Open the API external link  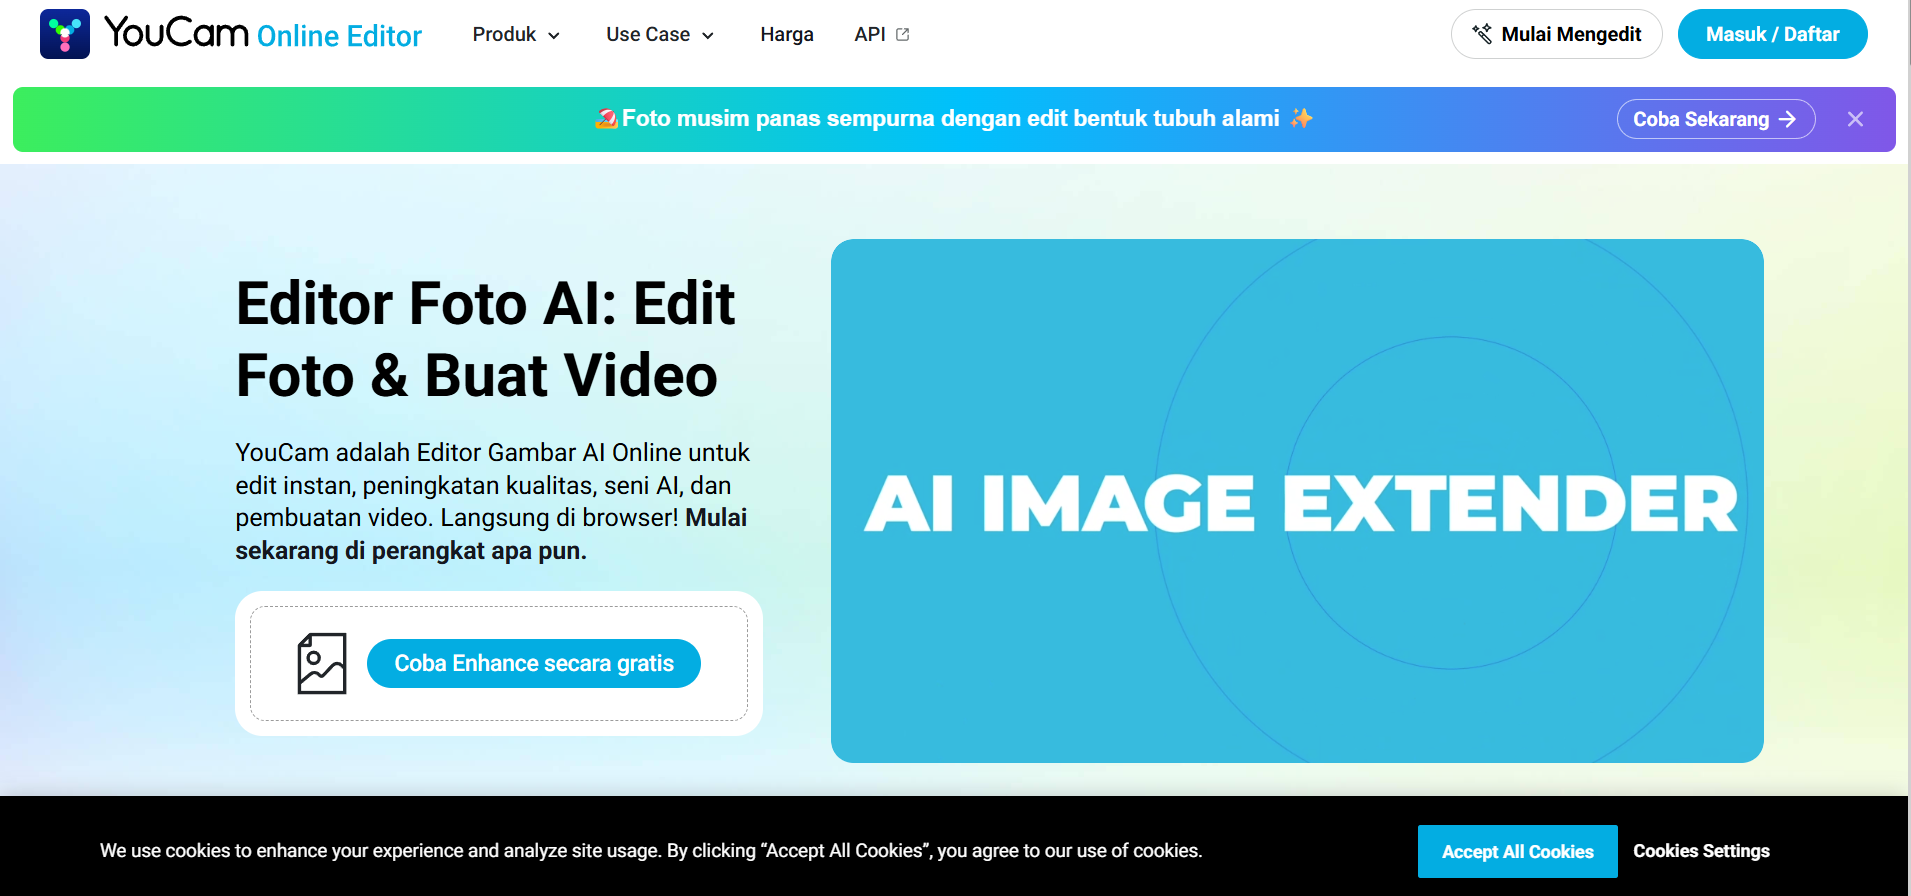(x=882, y=35)
